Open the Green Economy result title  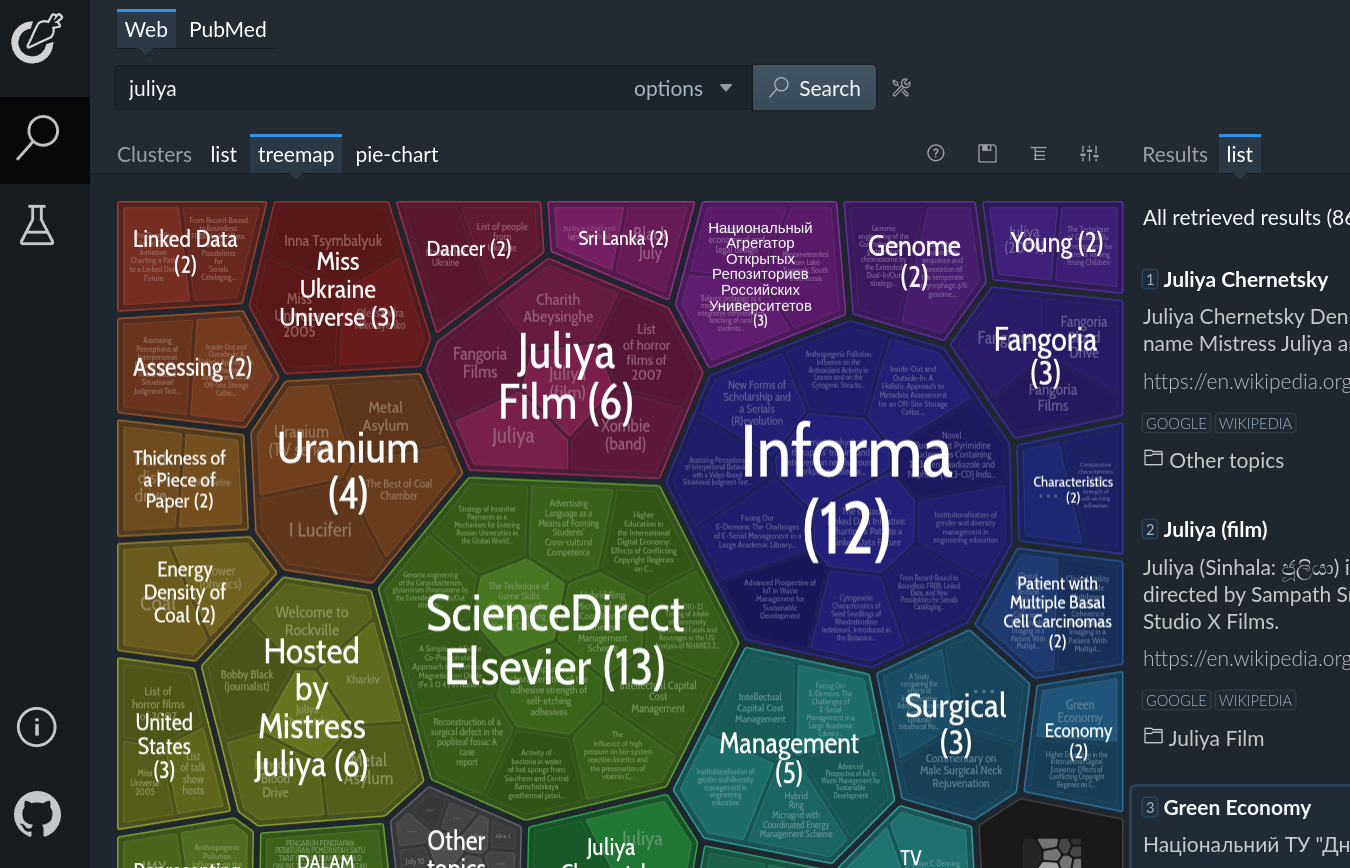[x=1237, y=807]
